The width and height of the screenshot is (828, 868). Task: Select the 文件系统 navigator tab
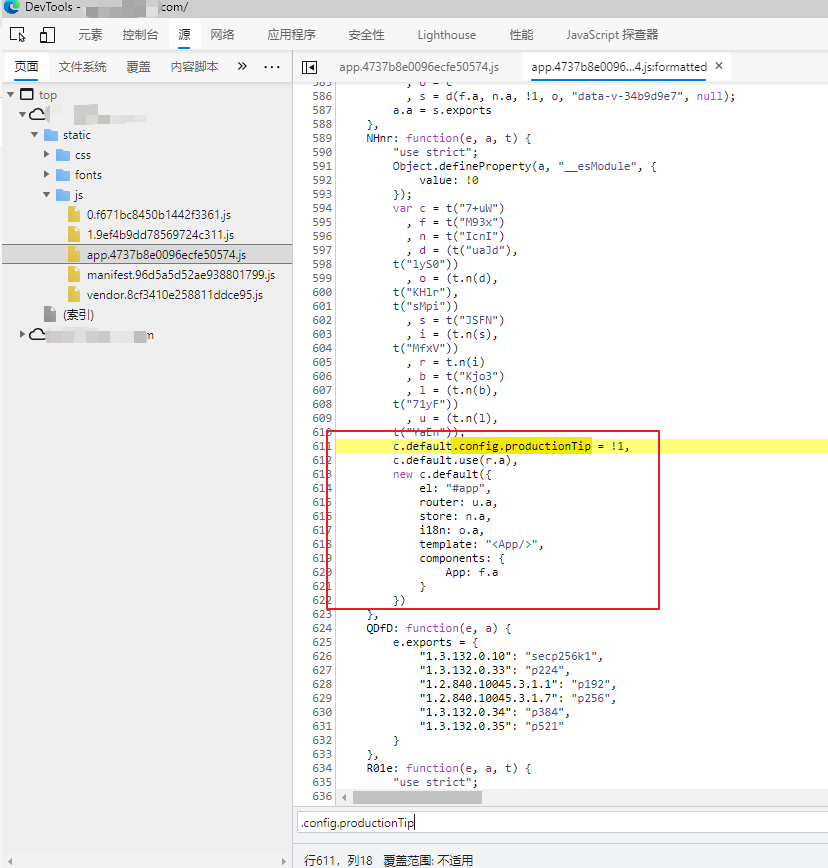pyautogui.click(x=82, y=67)
